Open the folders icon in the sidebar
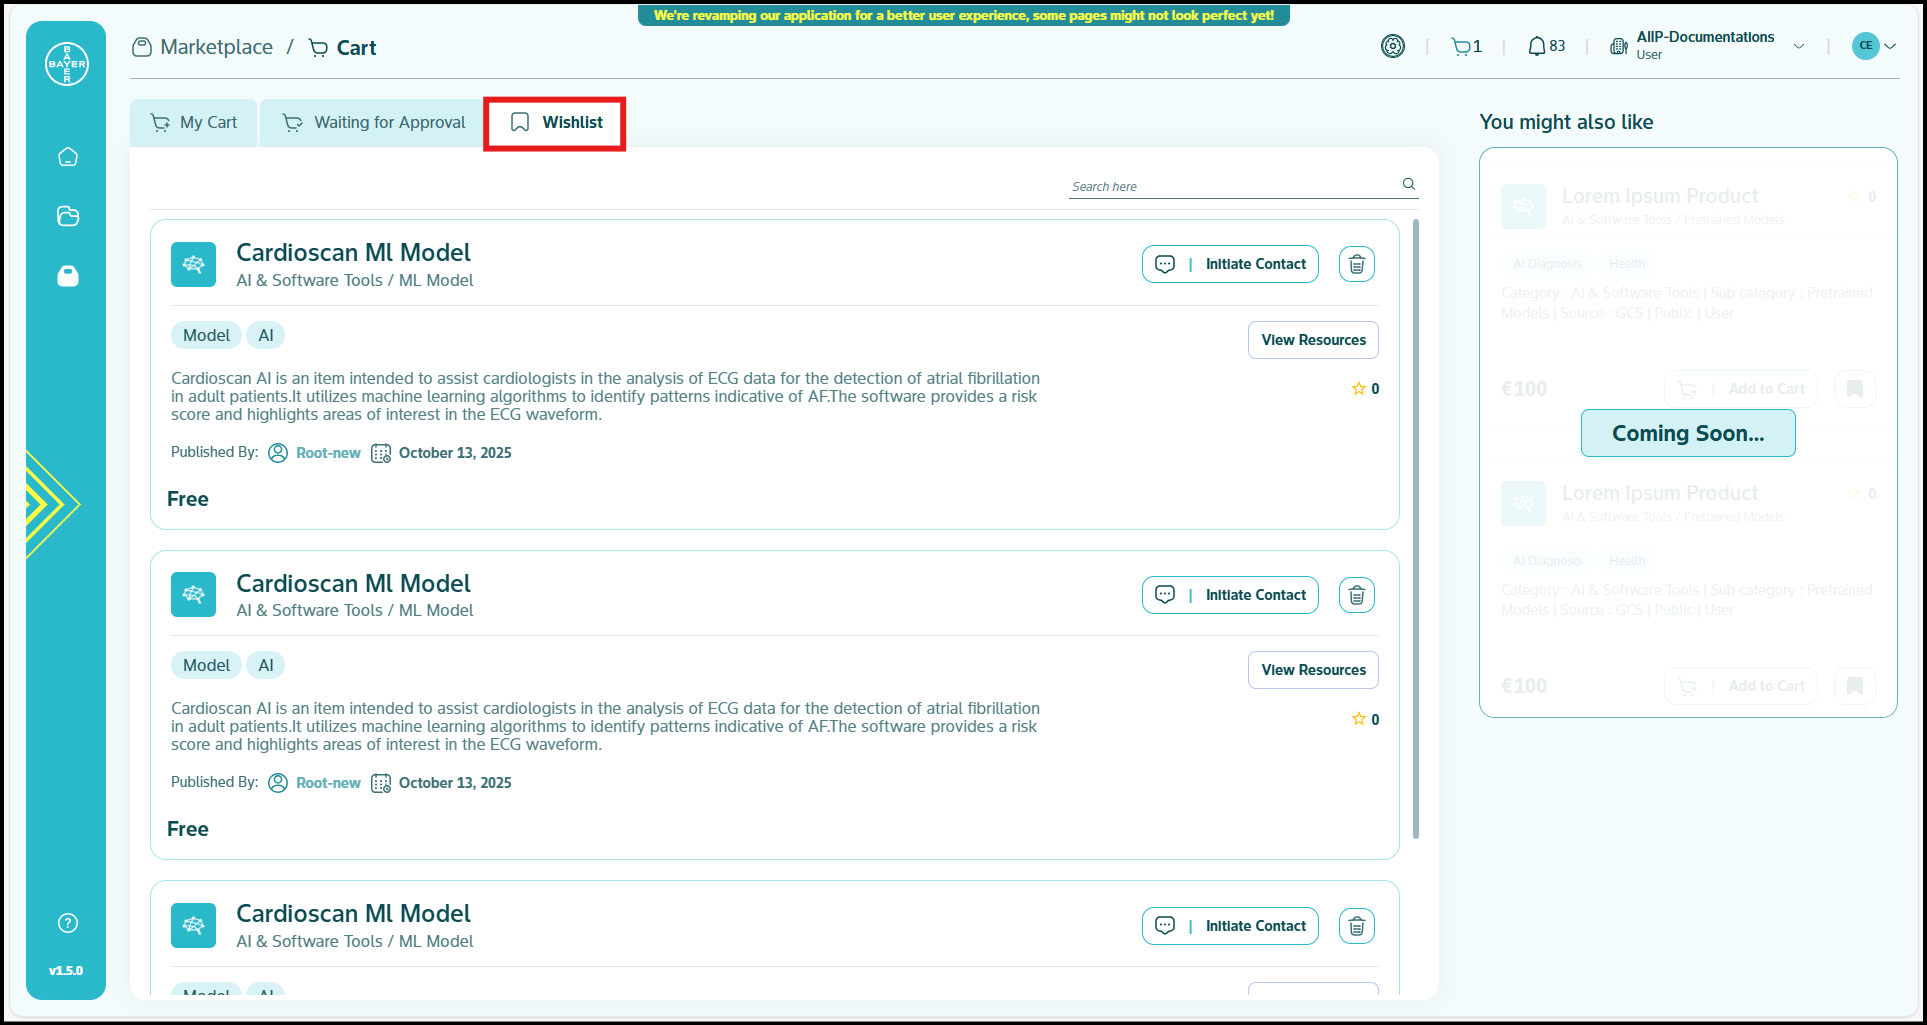The image size is (1927, 1025). tap(68, 216)
